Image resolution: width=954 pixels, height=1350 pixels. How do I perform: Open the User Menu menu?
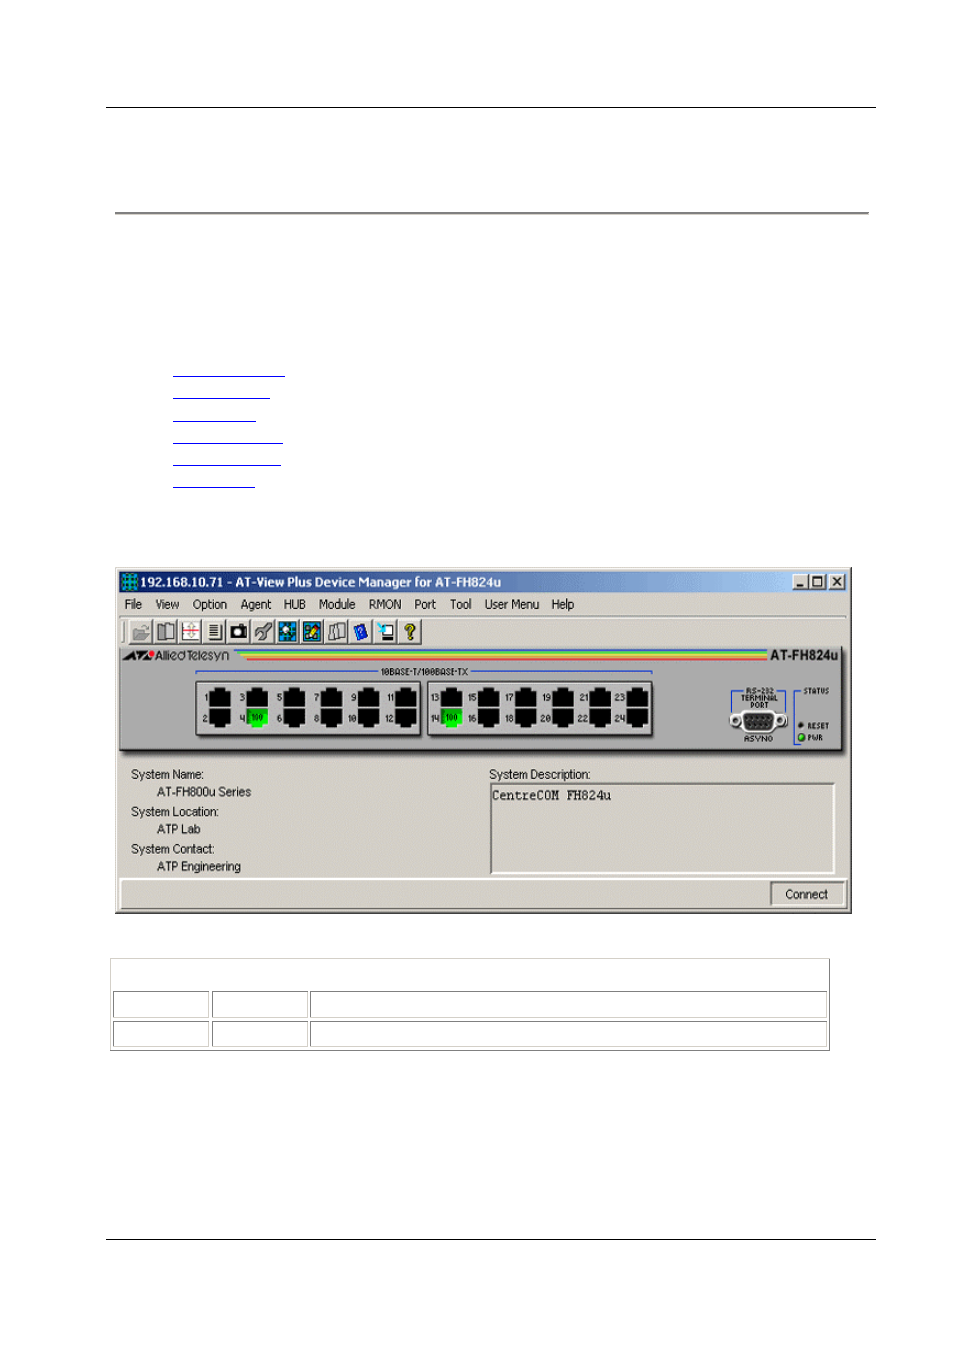click(512, 605)
